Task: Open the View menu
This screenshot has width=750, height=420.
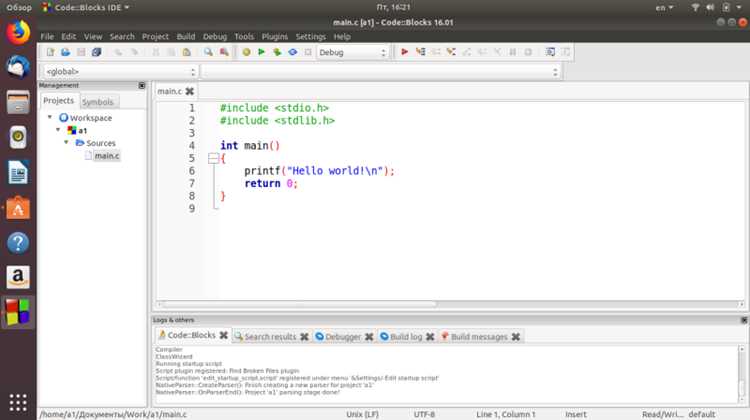Action: pyautogui.click(x=93, y=36)
